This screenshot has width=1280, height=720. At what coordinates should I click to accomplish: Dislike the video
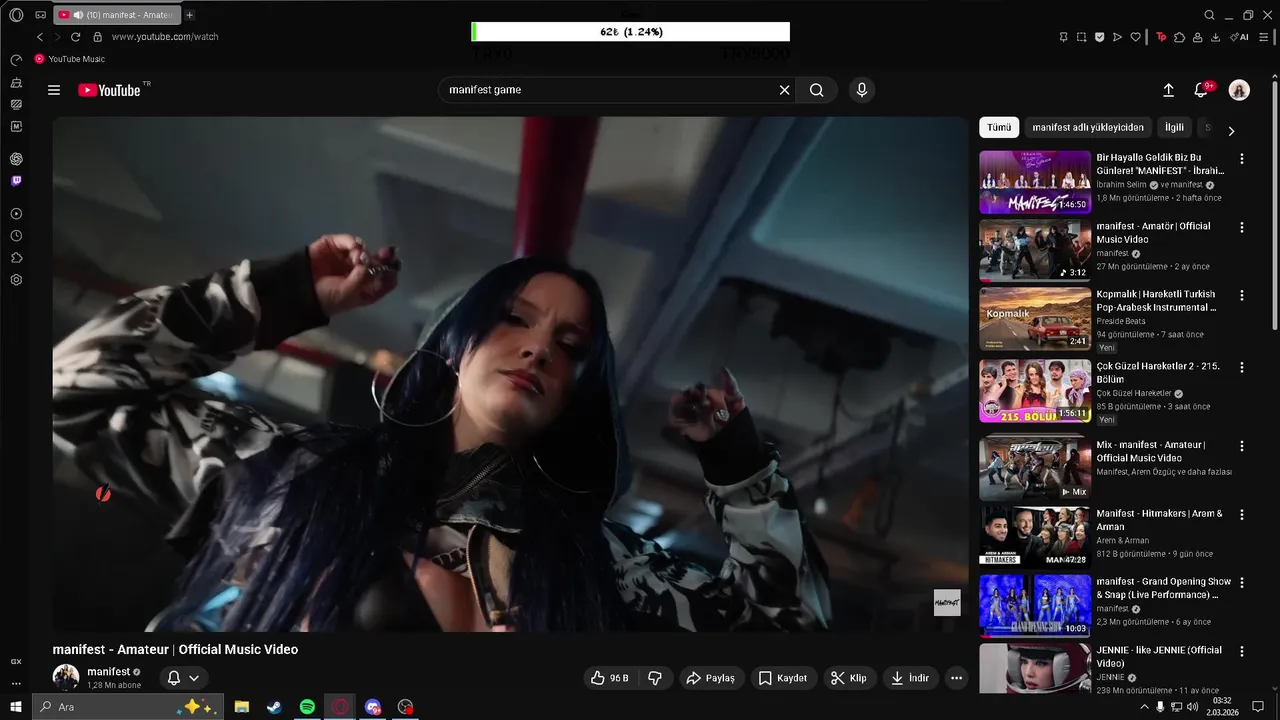pyautogui.click(x=655, y=678)
